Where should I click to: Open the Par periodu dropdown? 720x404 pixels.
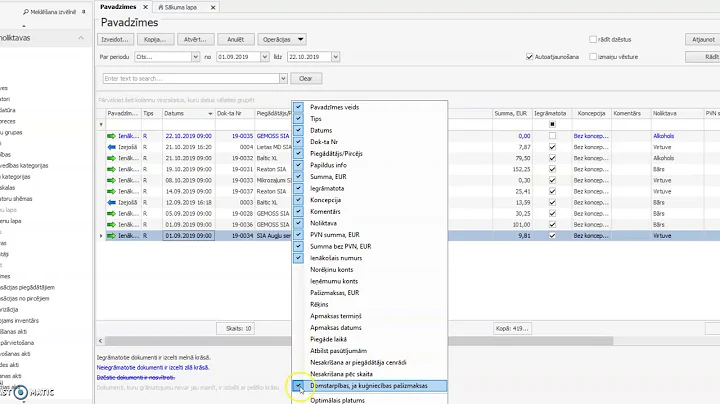195,57
